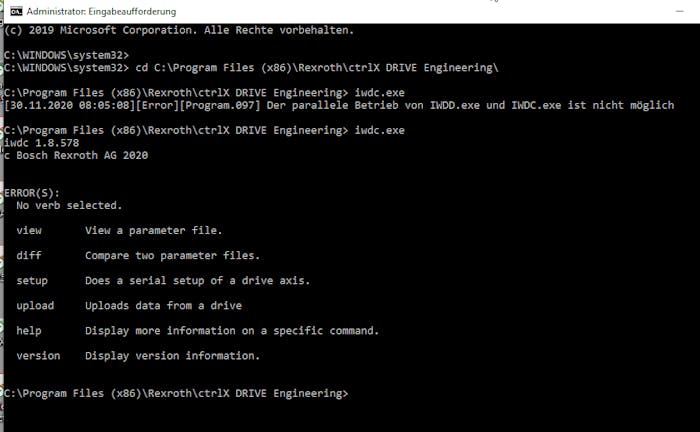The image size is (700, 432).
Task: Click the "view" verb in the list
Action: pyautogui.click(x=29, y=230)
